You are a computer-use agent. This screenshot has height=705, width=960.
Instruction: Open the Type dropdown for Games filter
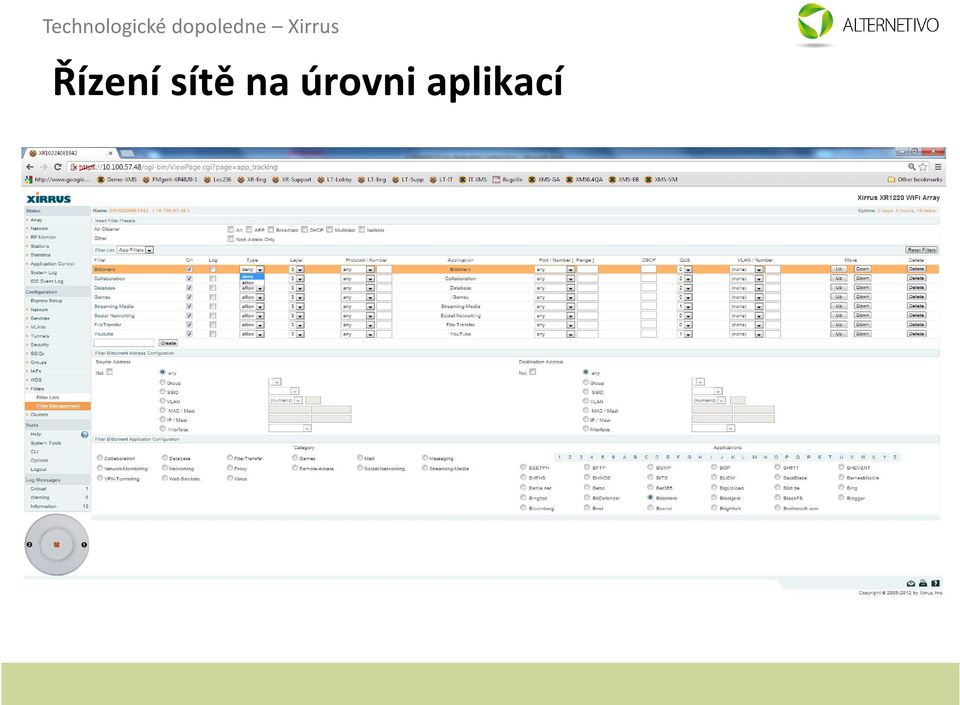click(252, 297)
